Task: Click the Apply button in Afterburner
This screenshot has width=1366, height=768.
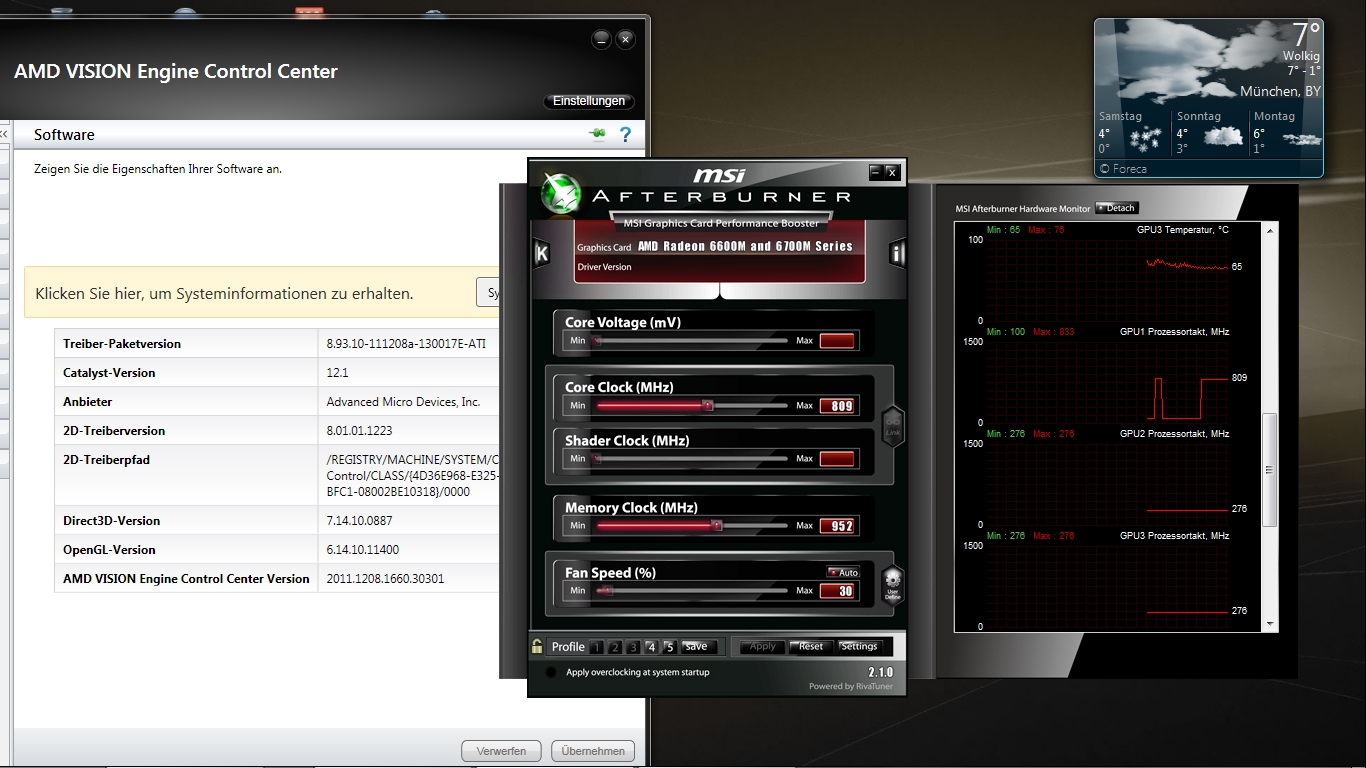Action: point(763,647)
